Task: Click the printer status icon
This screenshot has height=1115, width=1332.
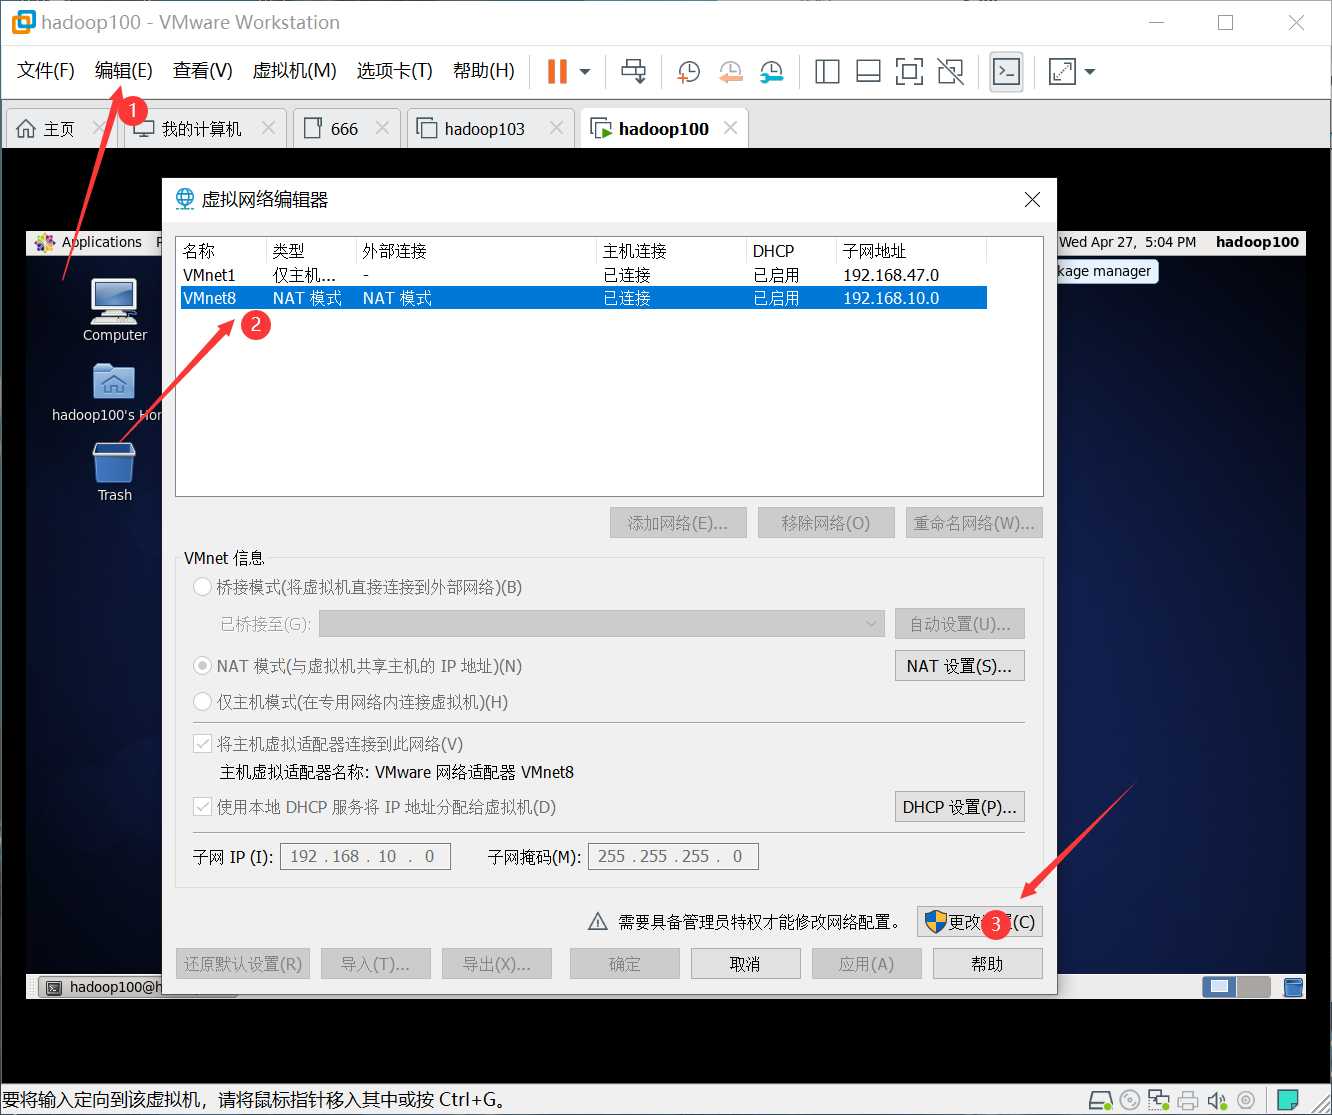Action: tap(1188, 1101)
